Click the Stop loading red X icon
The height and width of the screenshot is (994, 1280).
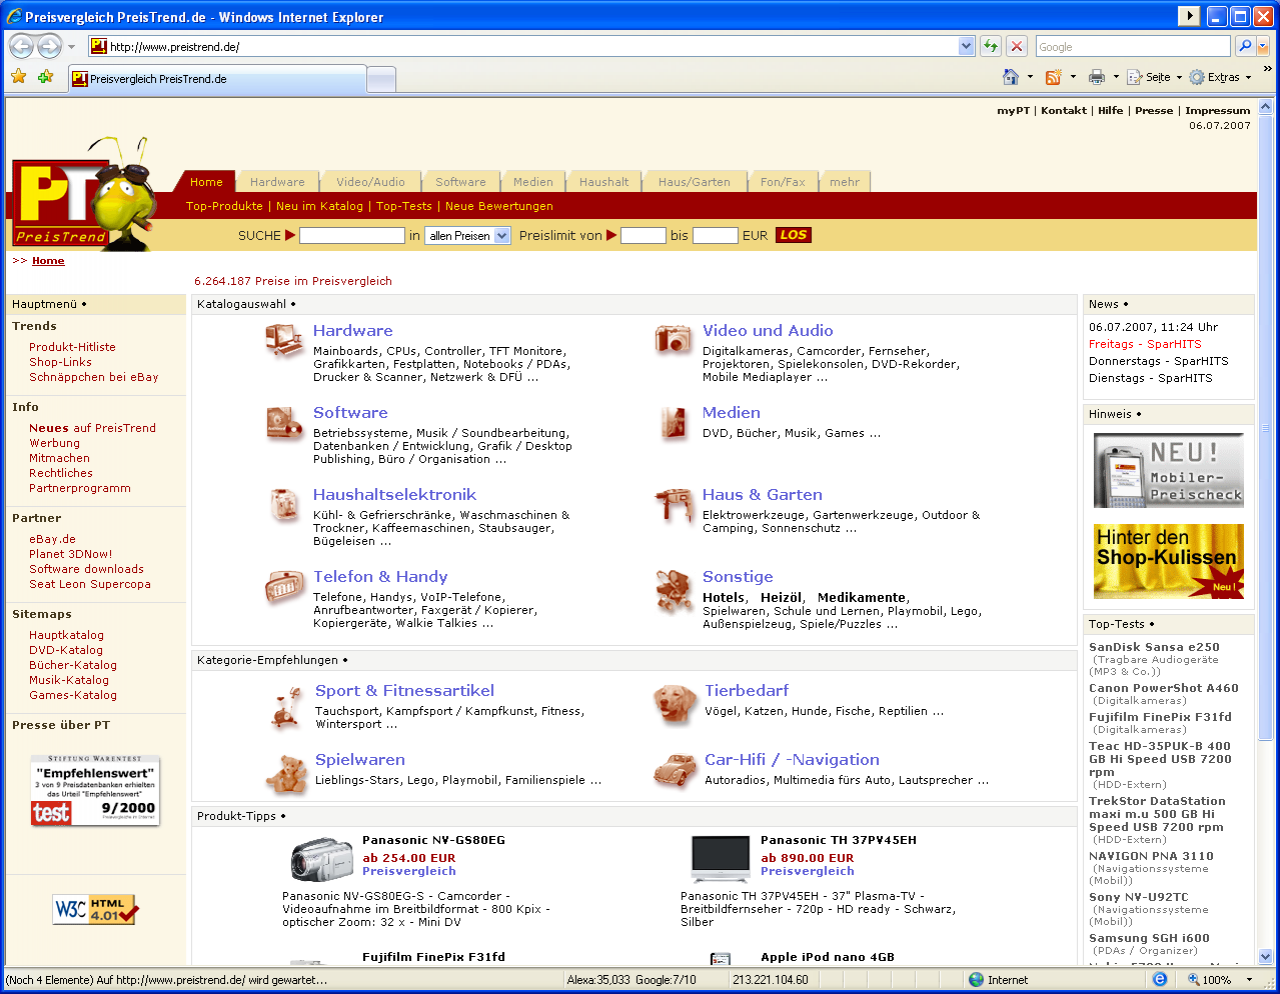pos(1017,46)
